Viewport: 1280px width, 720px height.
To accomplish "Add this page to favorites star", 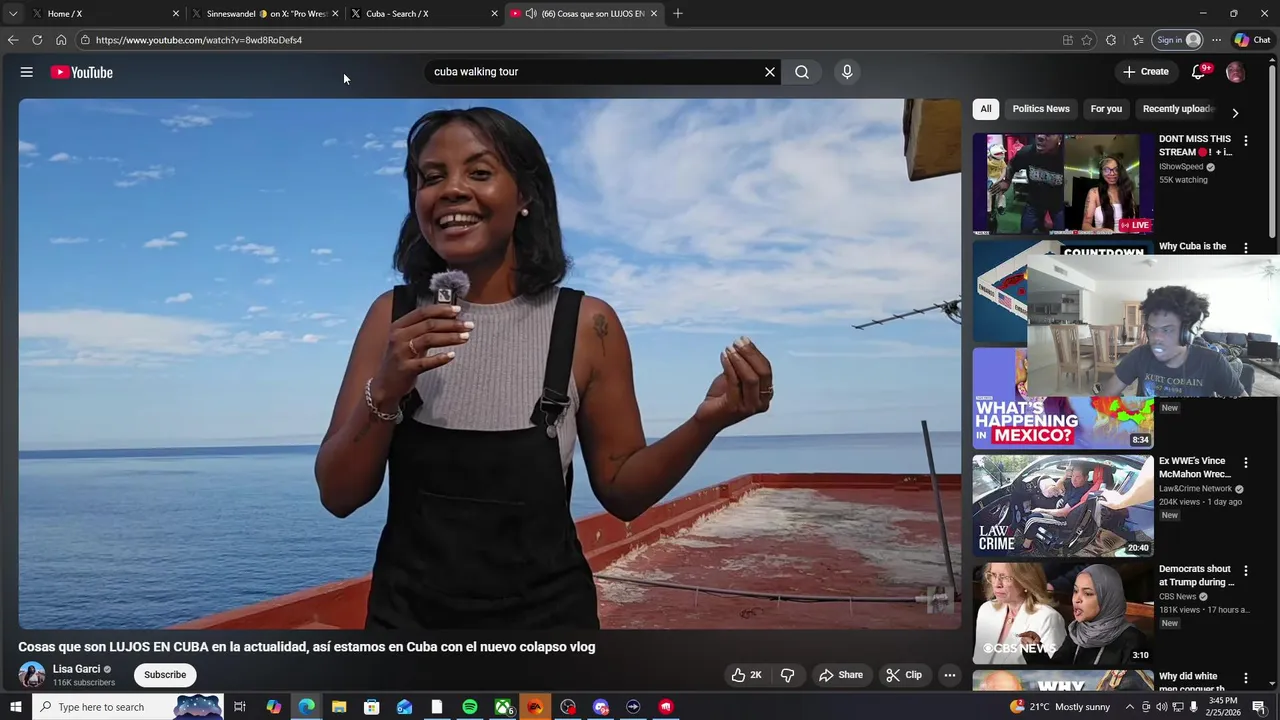I will [1087, 40].
